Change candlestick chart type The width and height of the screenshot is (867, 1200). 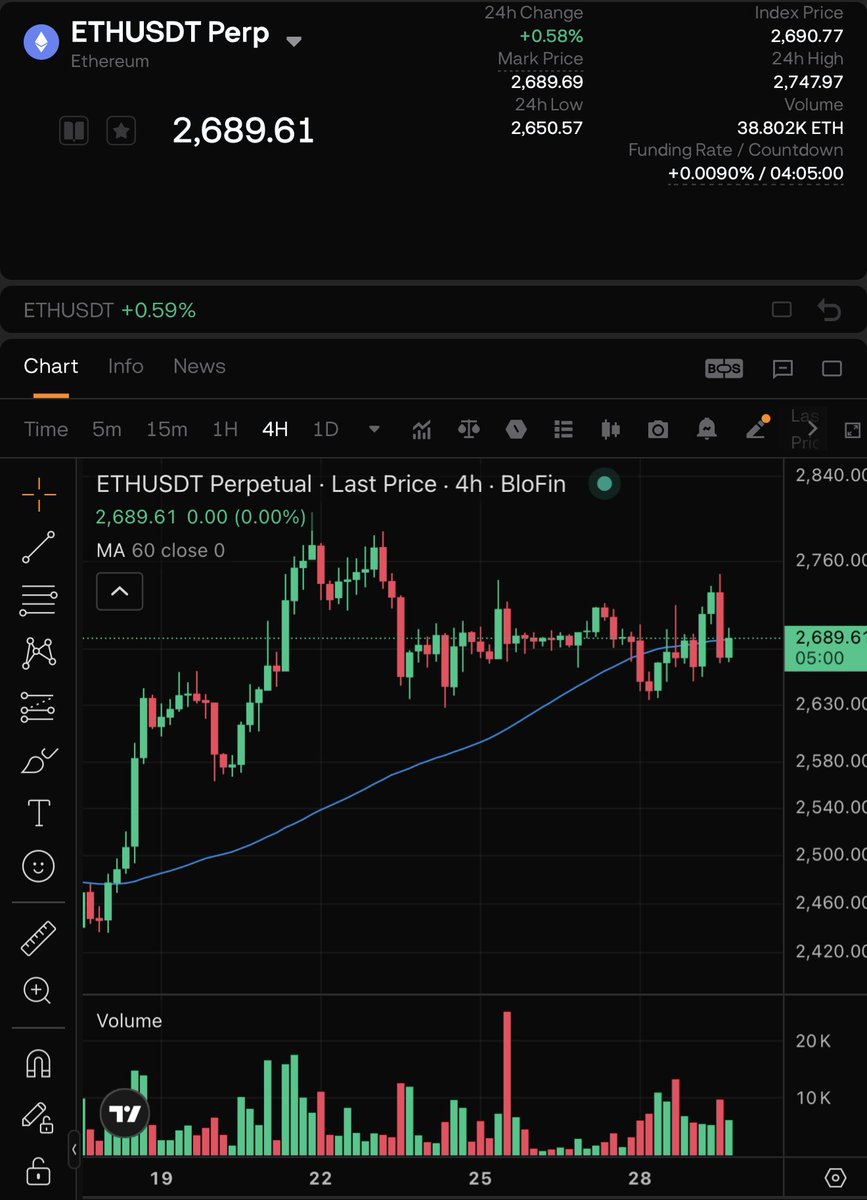610,429
